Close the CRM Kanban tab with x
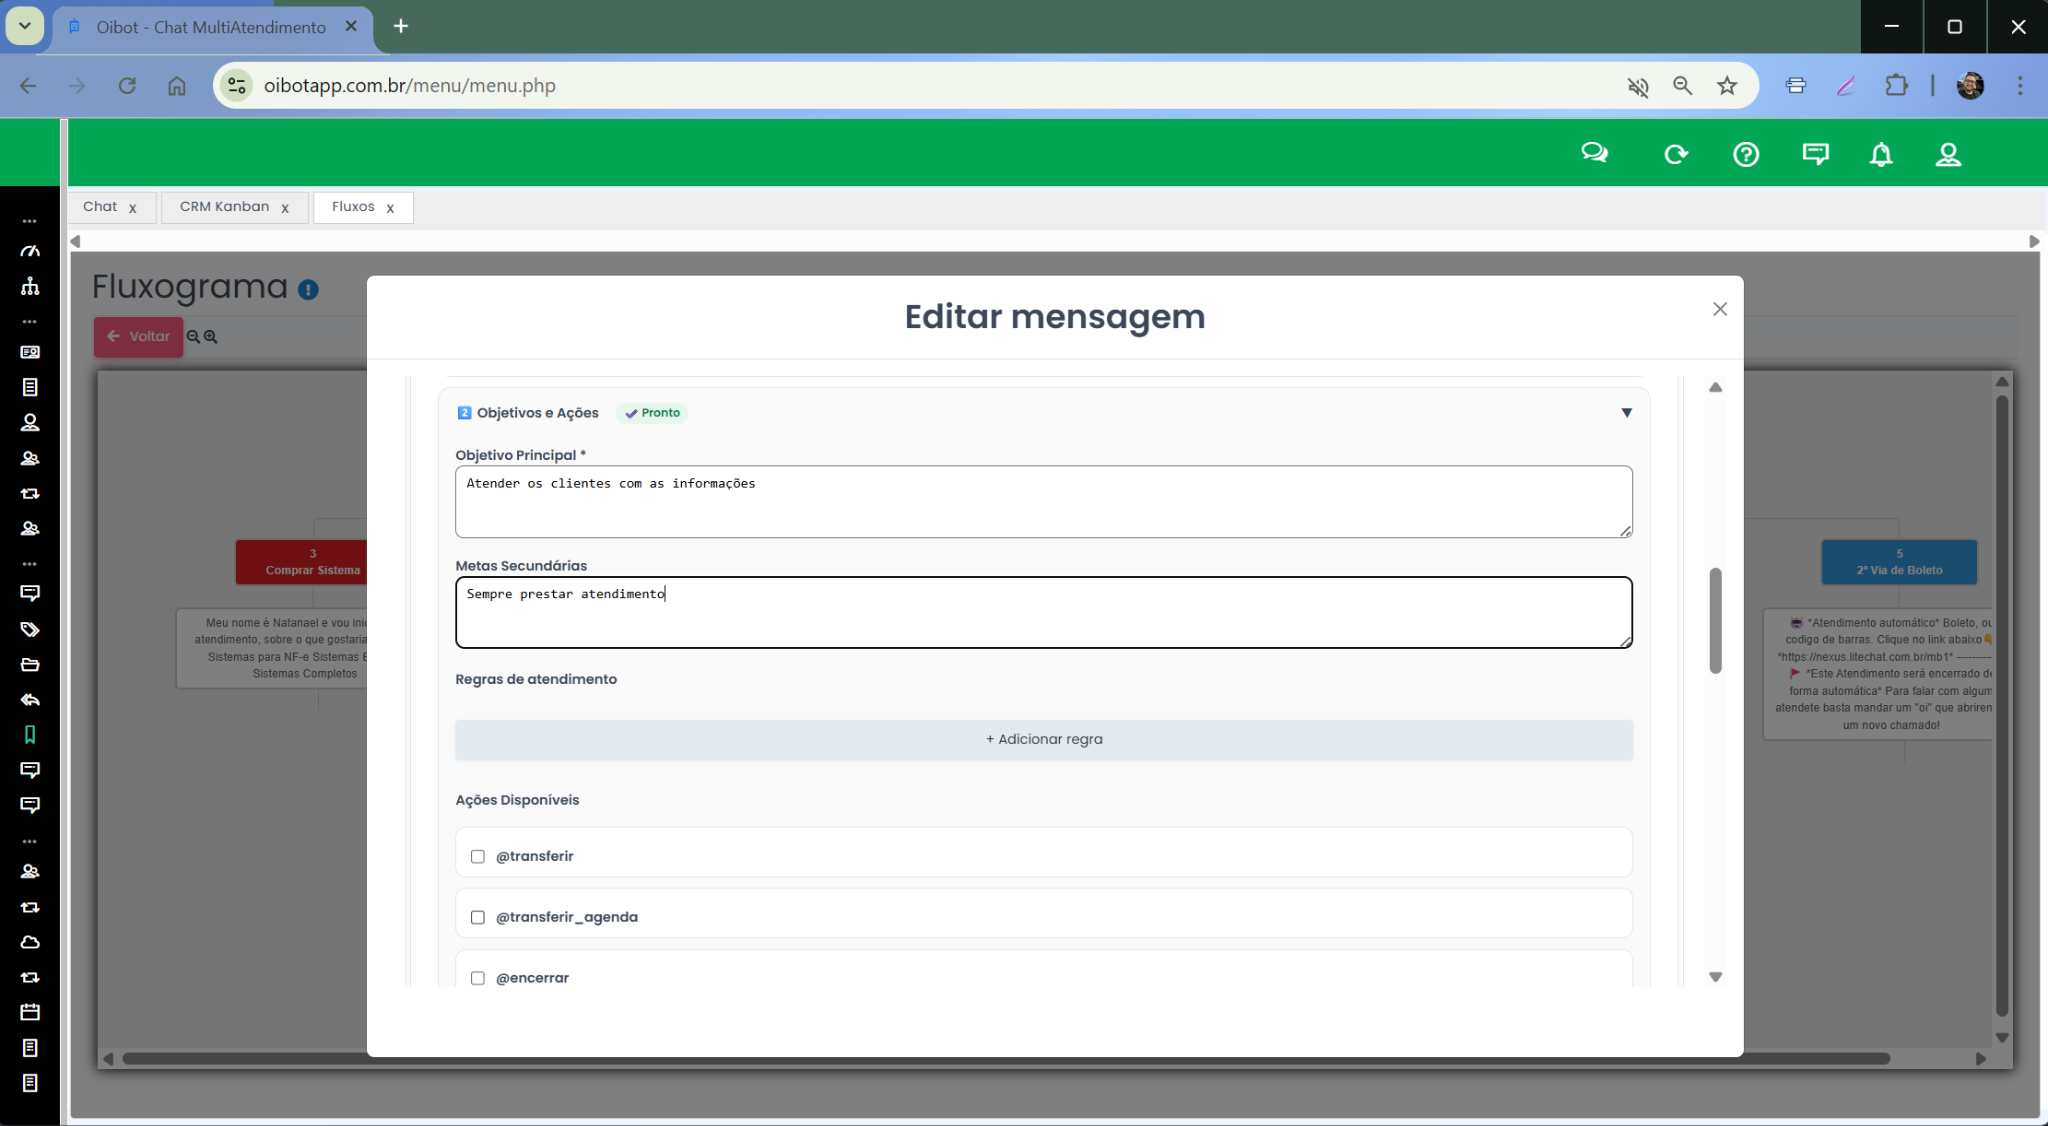2048x1126 pixels. pos(285,208)
